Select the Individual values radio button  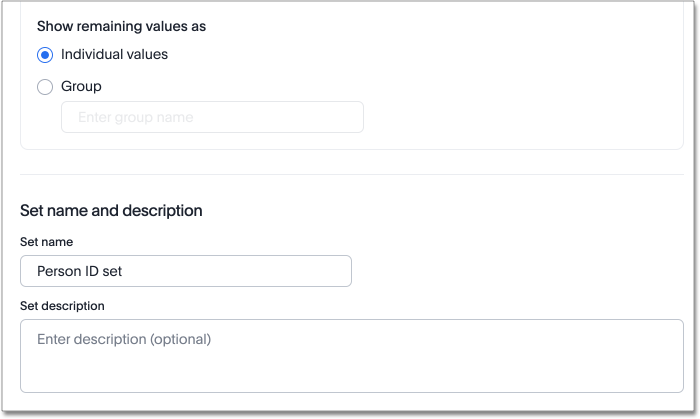point(45,55)
